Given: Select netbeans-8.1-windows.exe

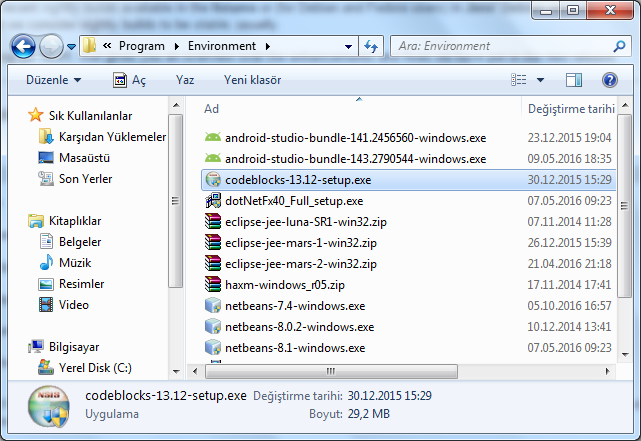Looking at the screenshot, I should [x=295, y=348].
